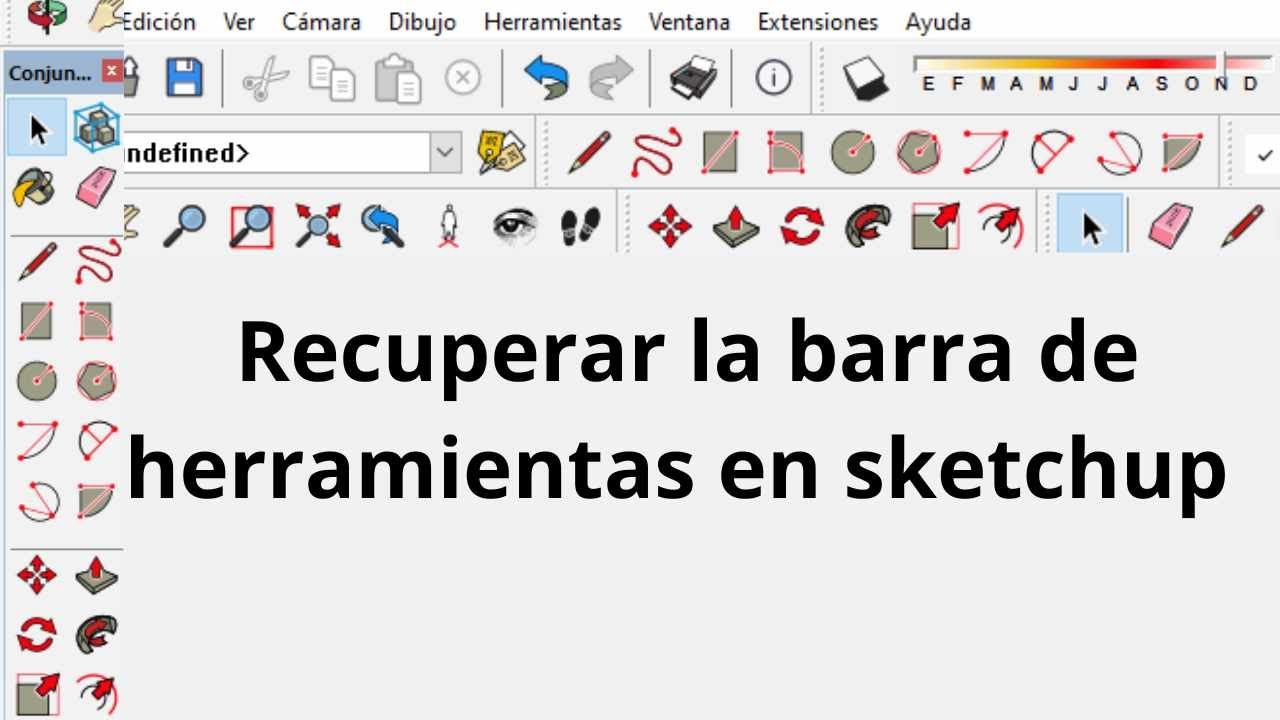Click the Cut scissors icon

tap(265, 78)
